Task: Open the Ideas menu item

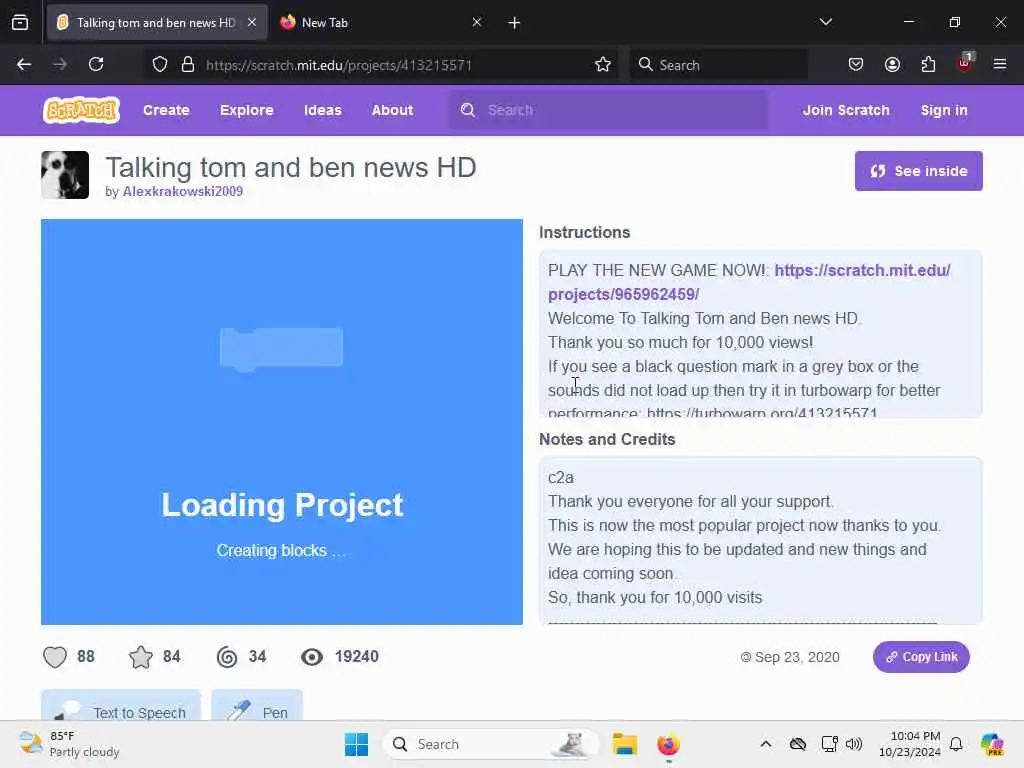Action: (323, 110)
